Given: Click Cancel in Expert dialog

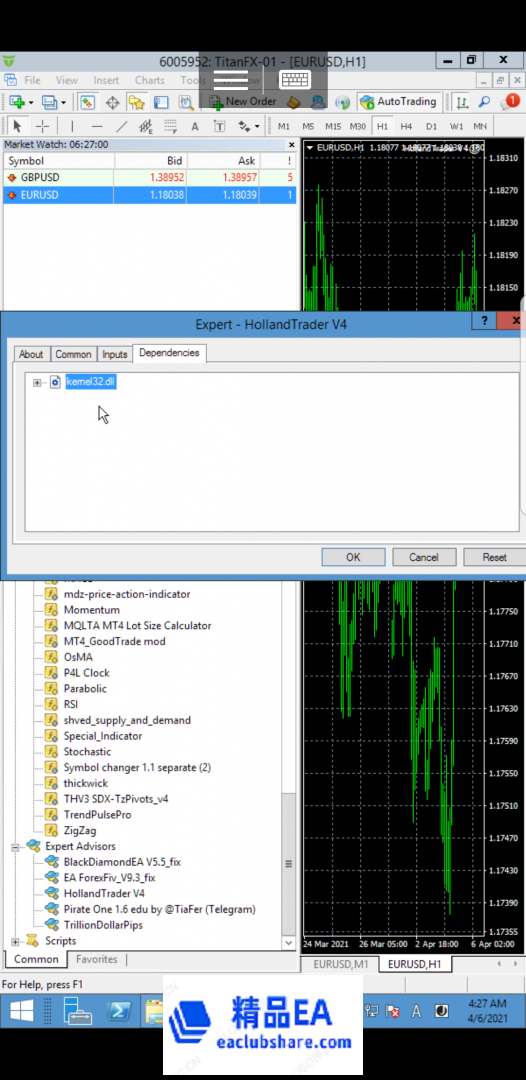Looking at the screenshot, I should pos(424,557).
